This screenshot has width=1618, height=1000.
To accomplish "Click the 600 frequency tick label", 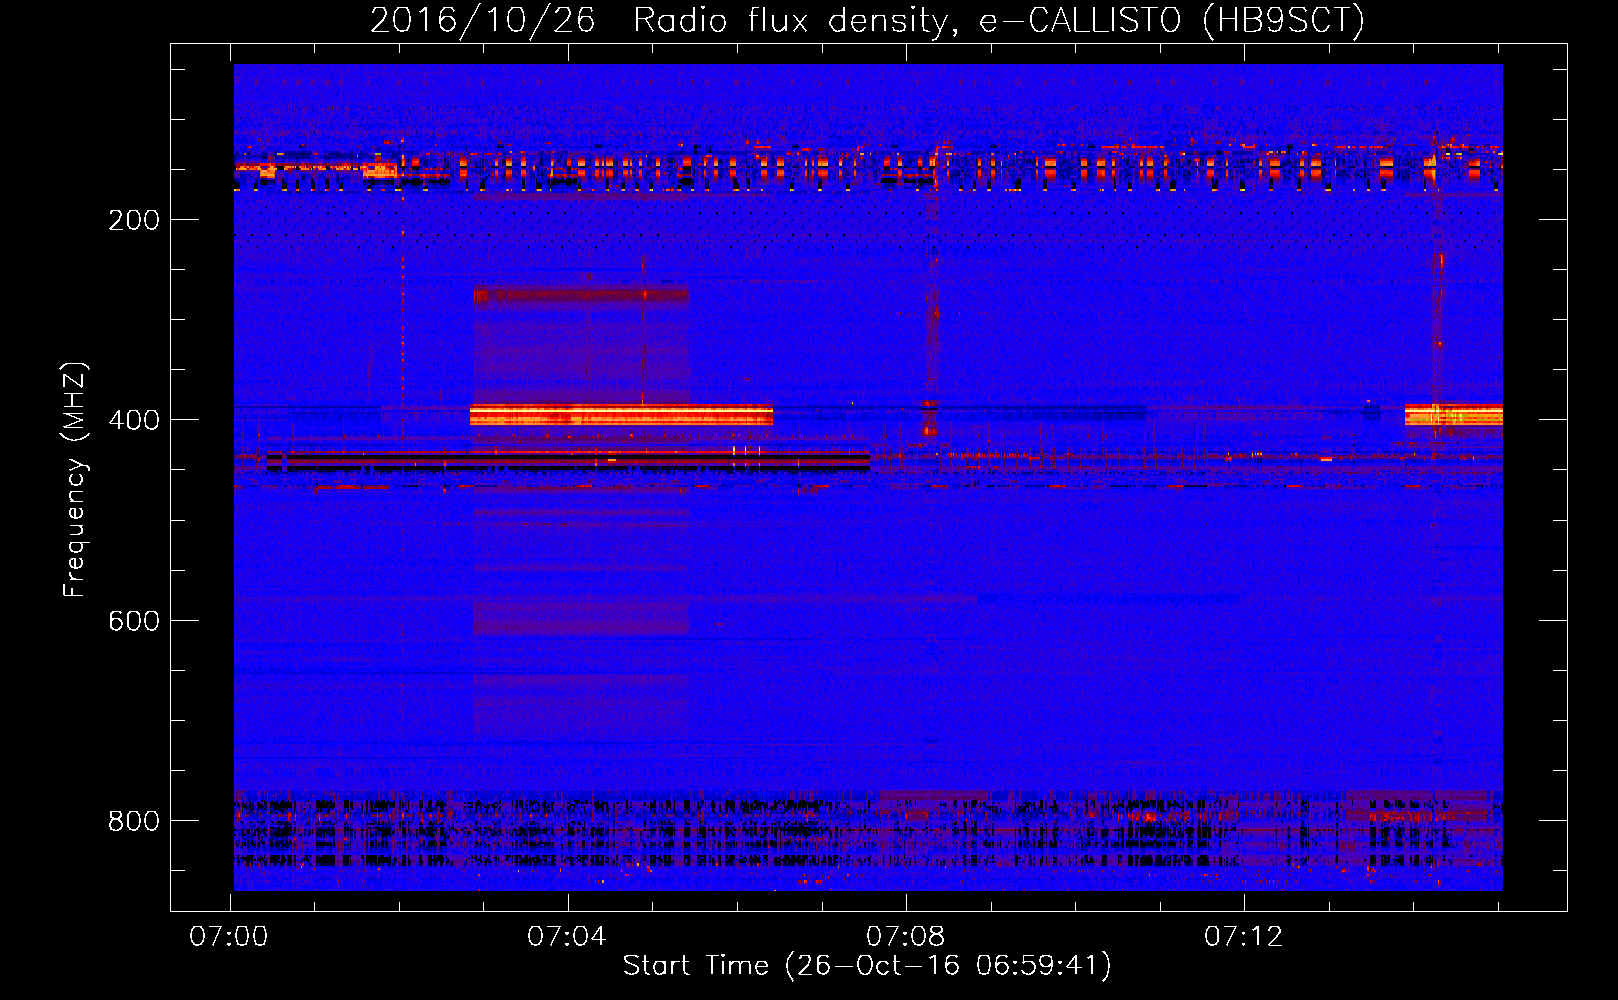I will [x=134, y=621].
